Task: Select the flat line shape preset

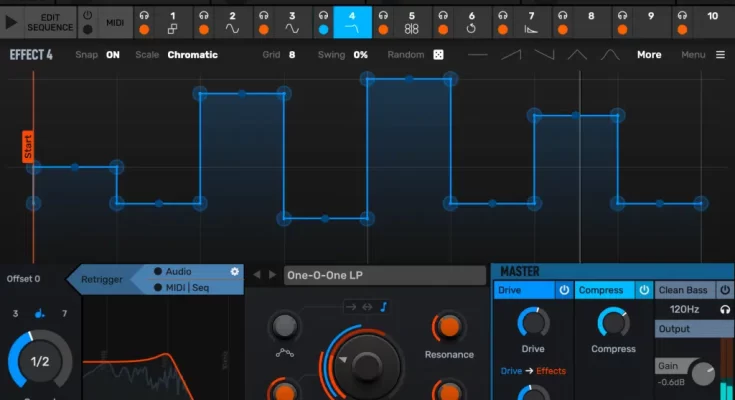Action: [x=479, y=55]
